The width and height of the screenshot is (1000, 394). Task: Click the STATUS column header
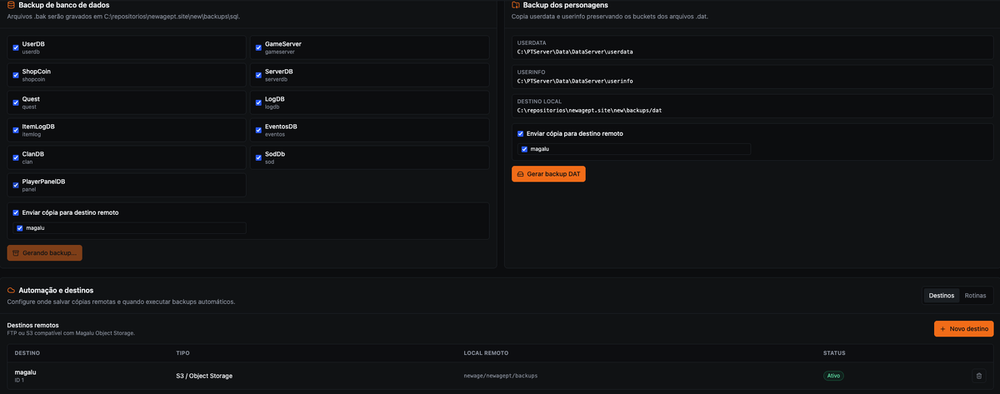834,353
